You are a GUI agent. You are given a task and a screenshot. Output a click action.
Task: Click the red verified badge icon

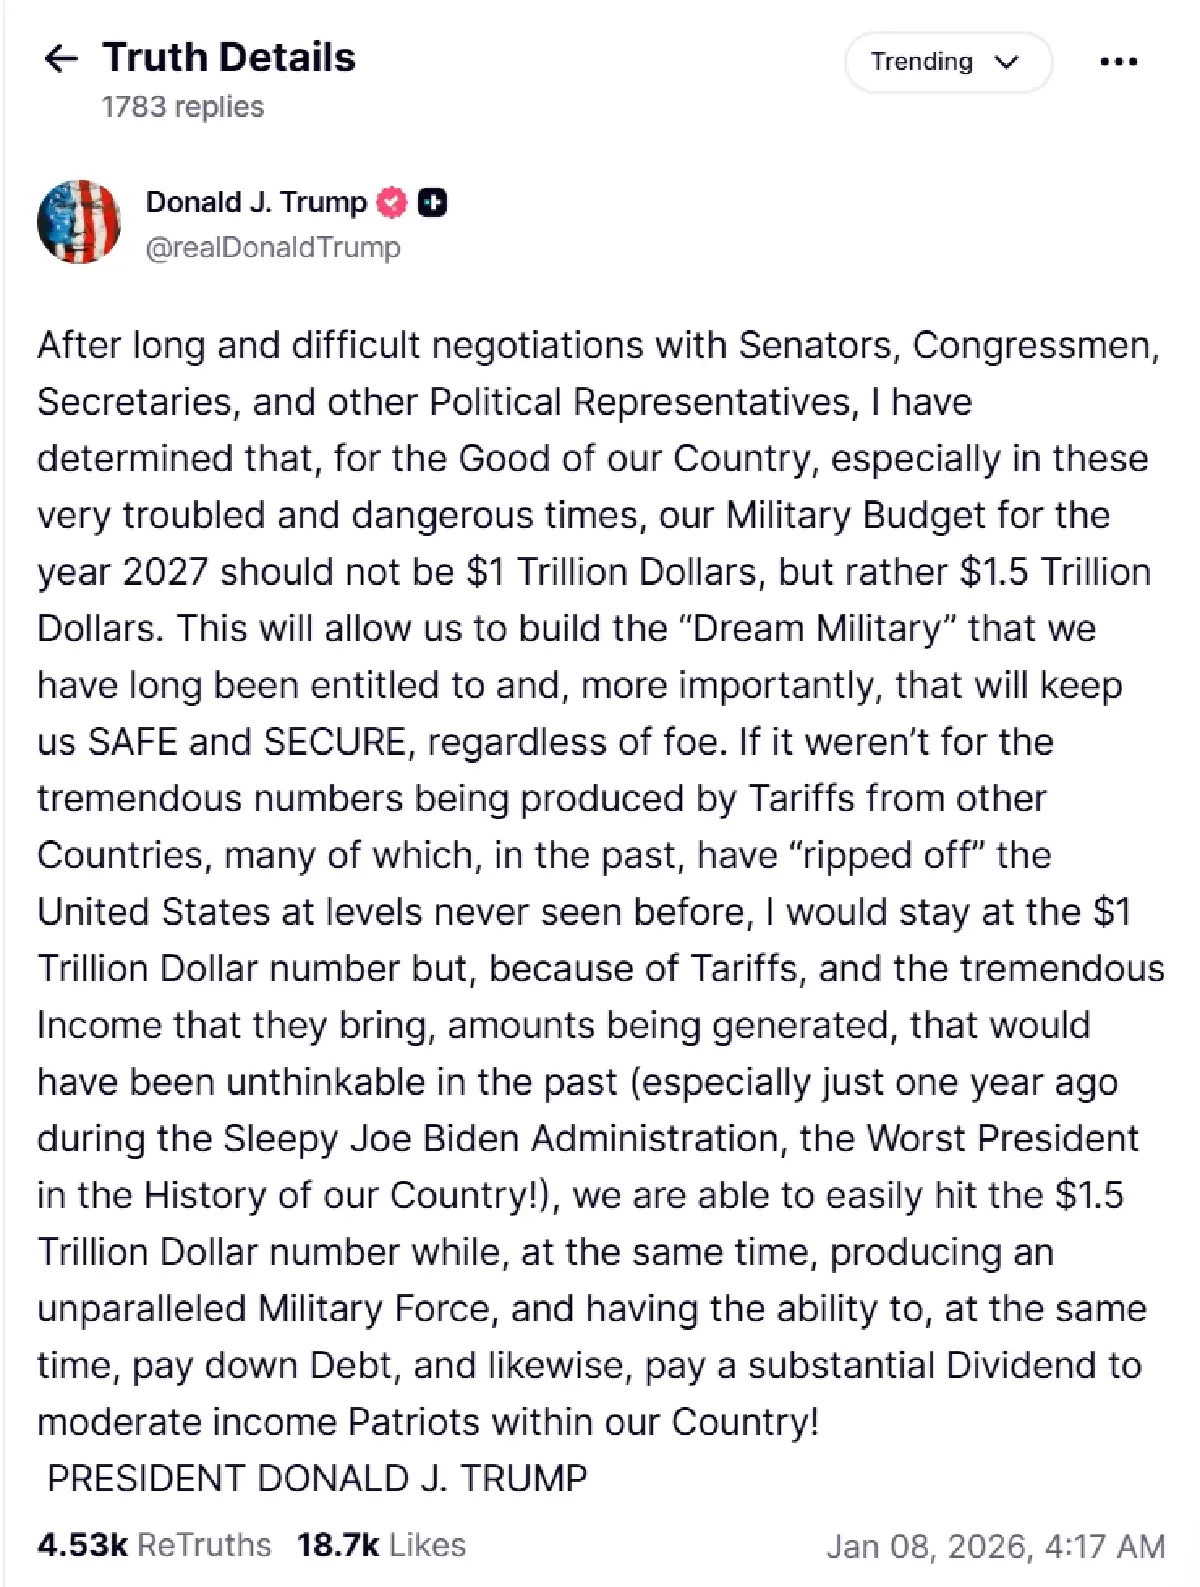click(392, 203)
